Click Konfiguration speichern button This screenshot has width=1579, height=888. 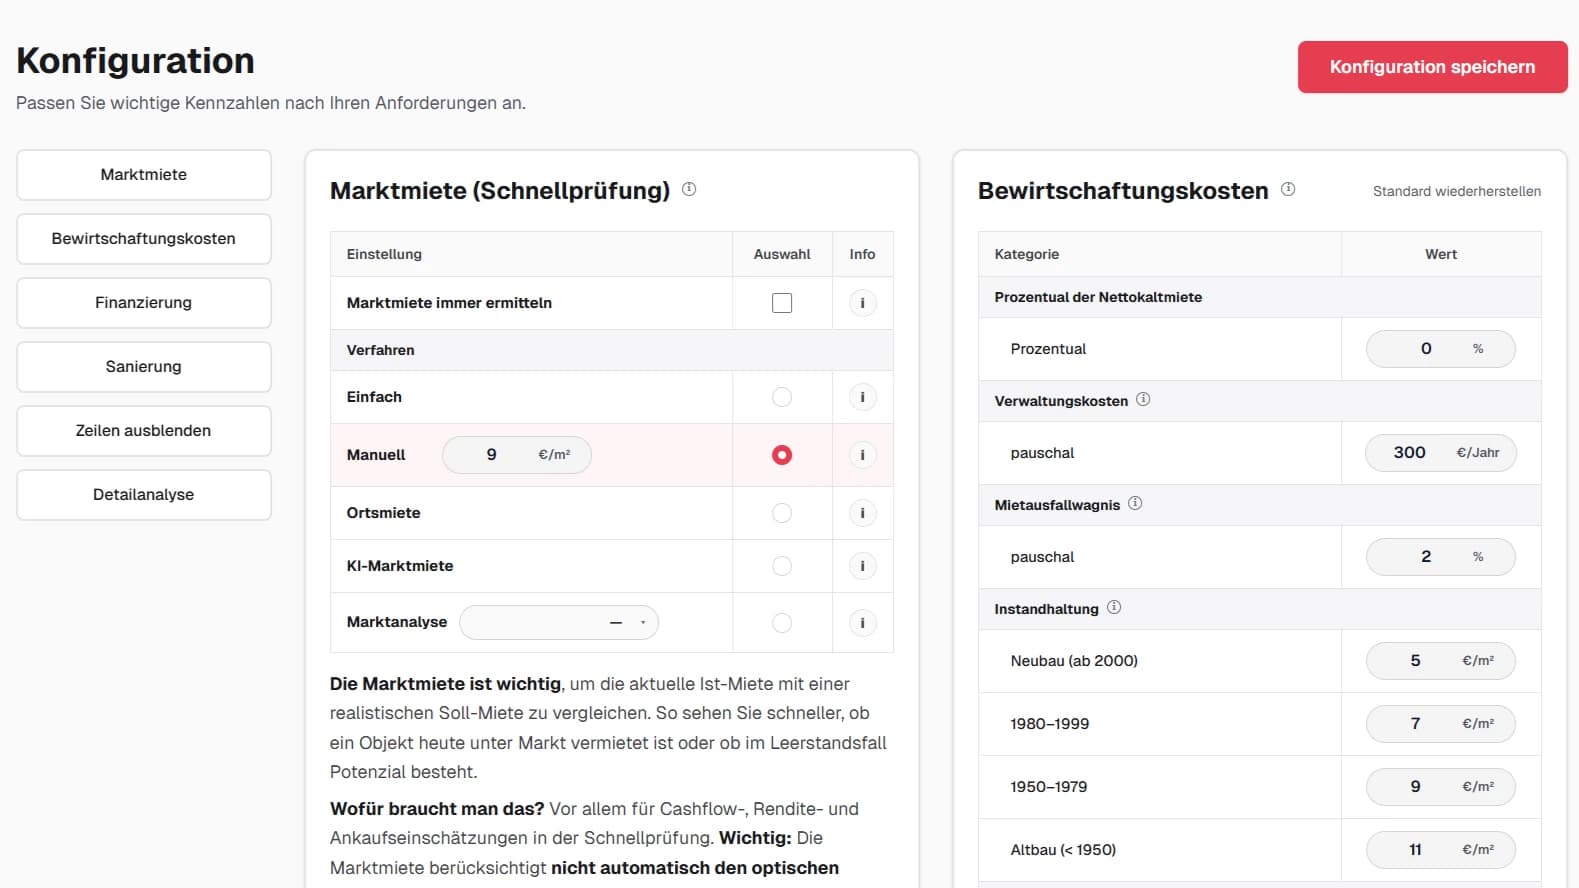1432,67
